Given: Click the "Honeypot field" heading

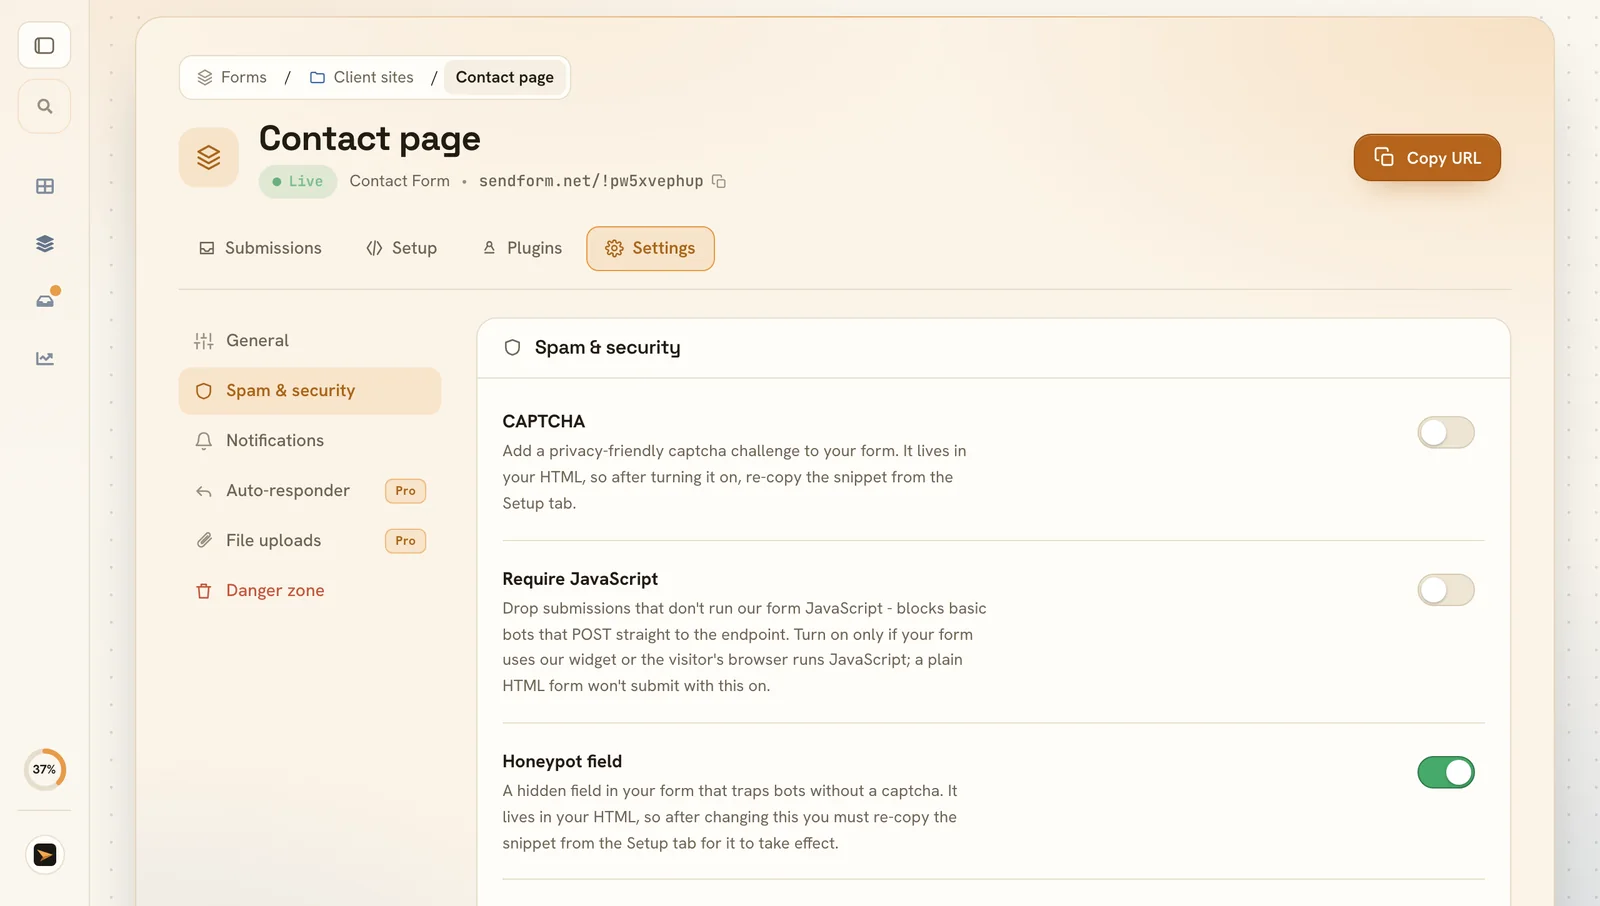Looking at the screenshot, I should [x=562, y=762].
